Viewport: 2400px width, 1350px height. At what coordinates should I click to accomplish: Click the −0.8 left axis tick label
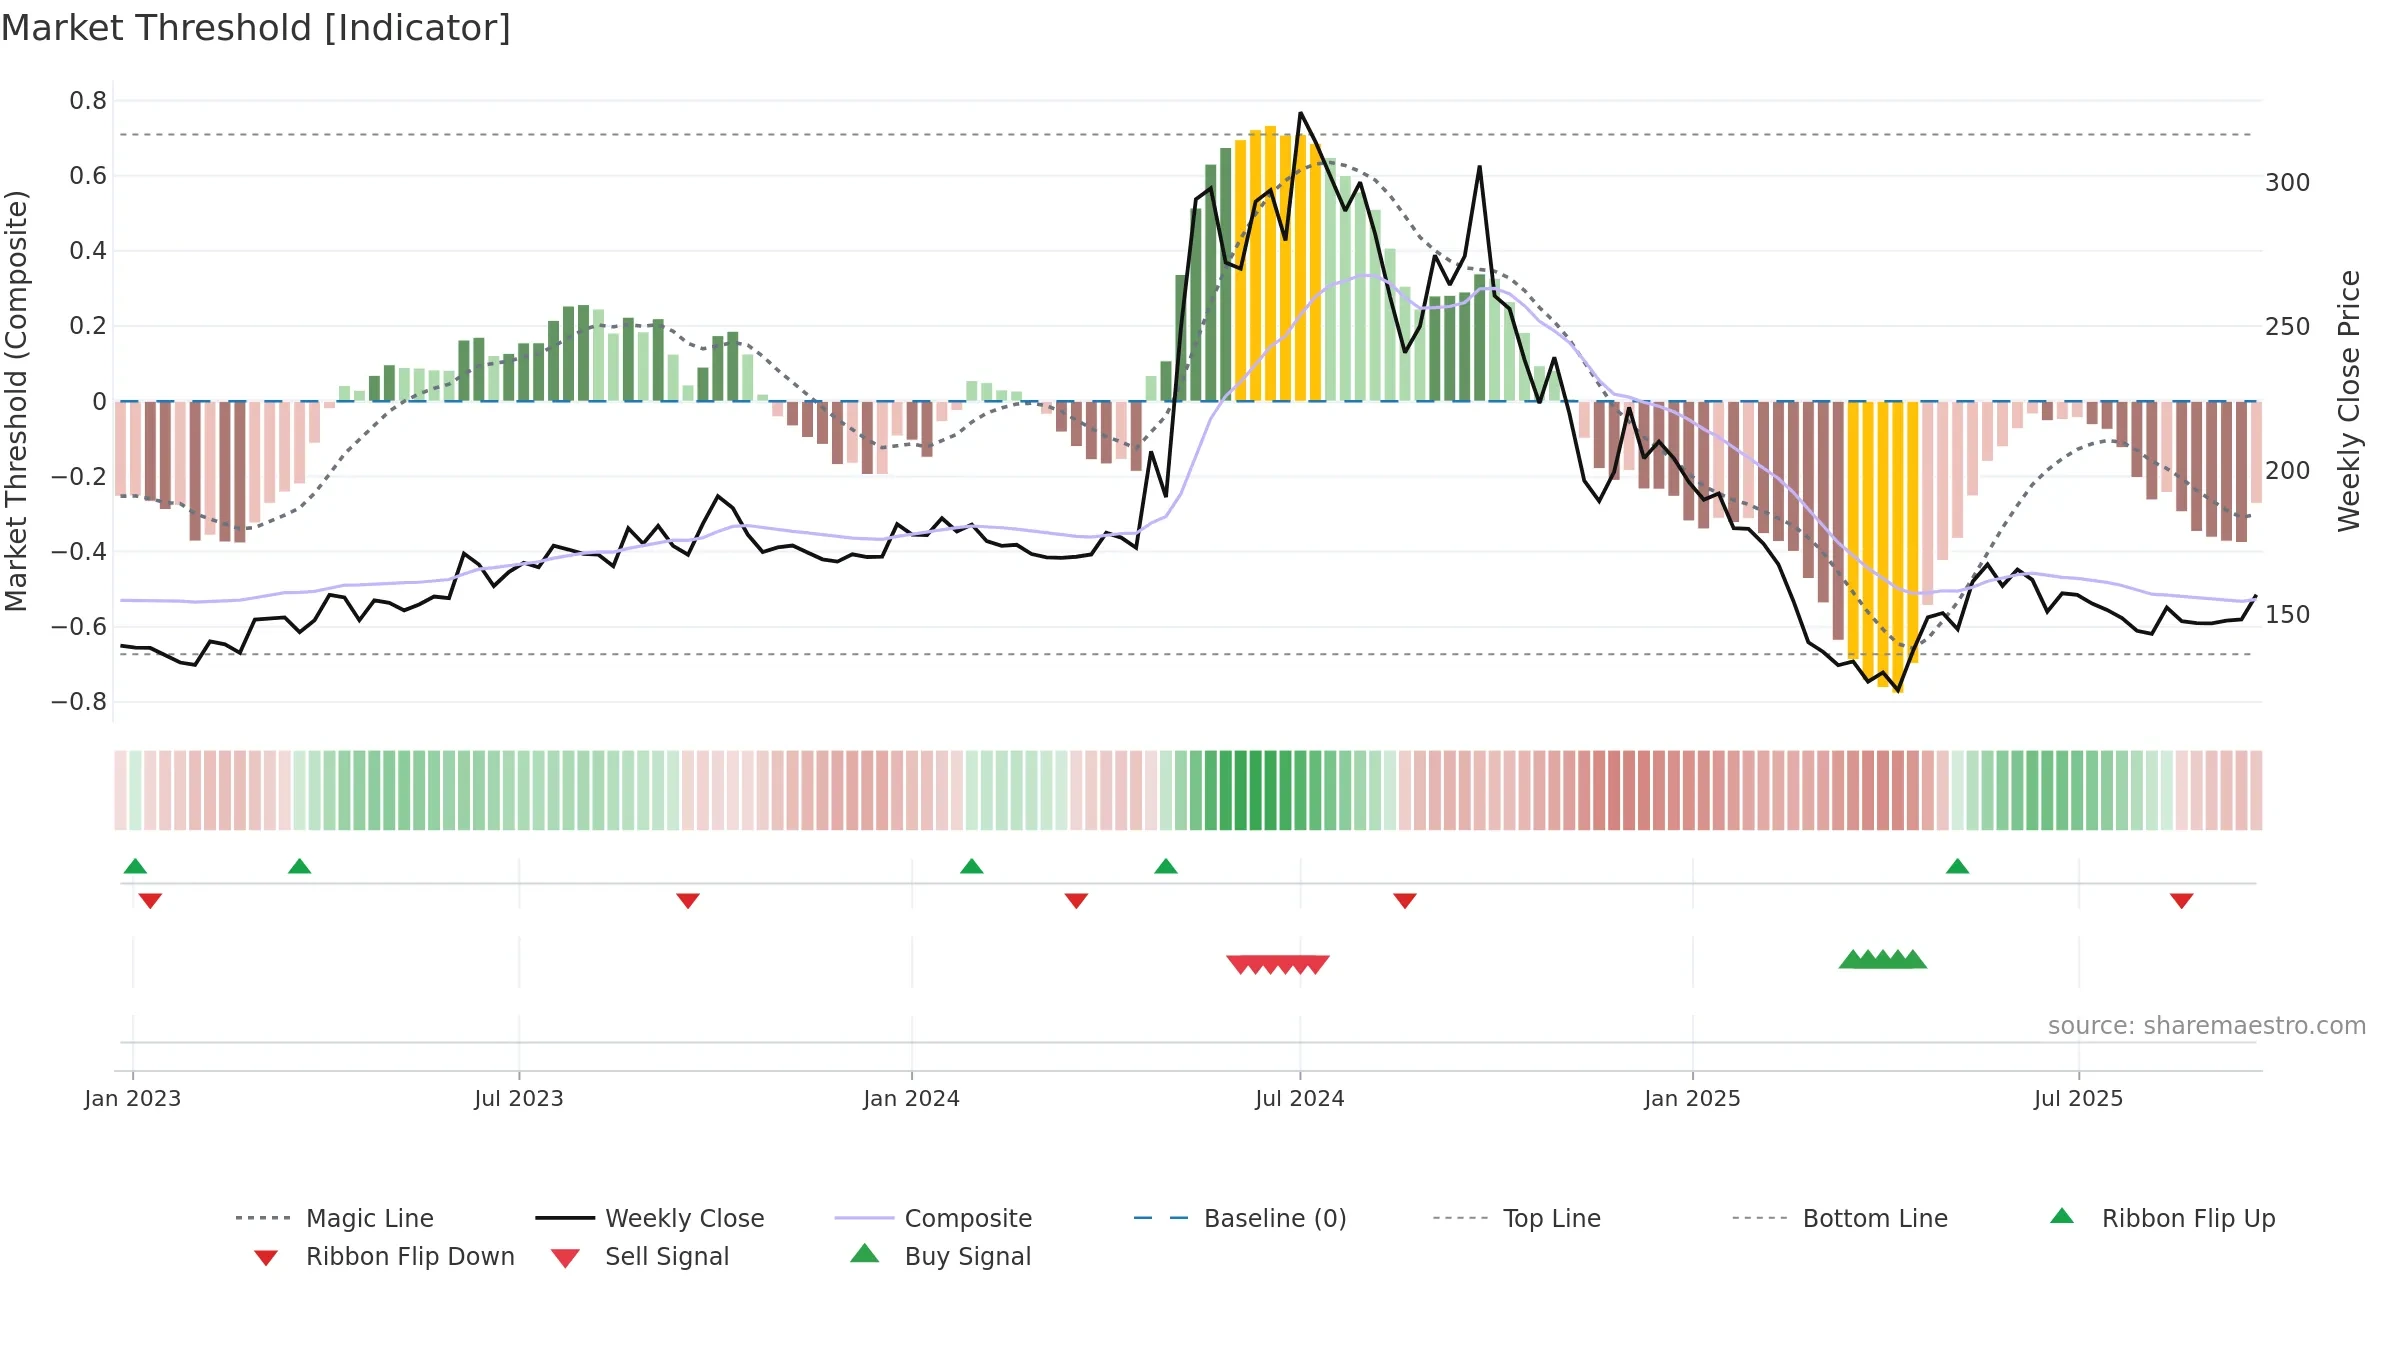pos(79,702)
